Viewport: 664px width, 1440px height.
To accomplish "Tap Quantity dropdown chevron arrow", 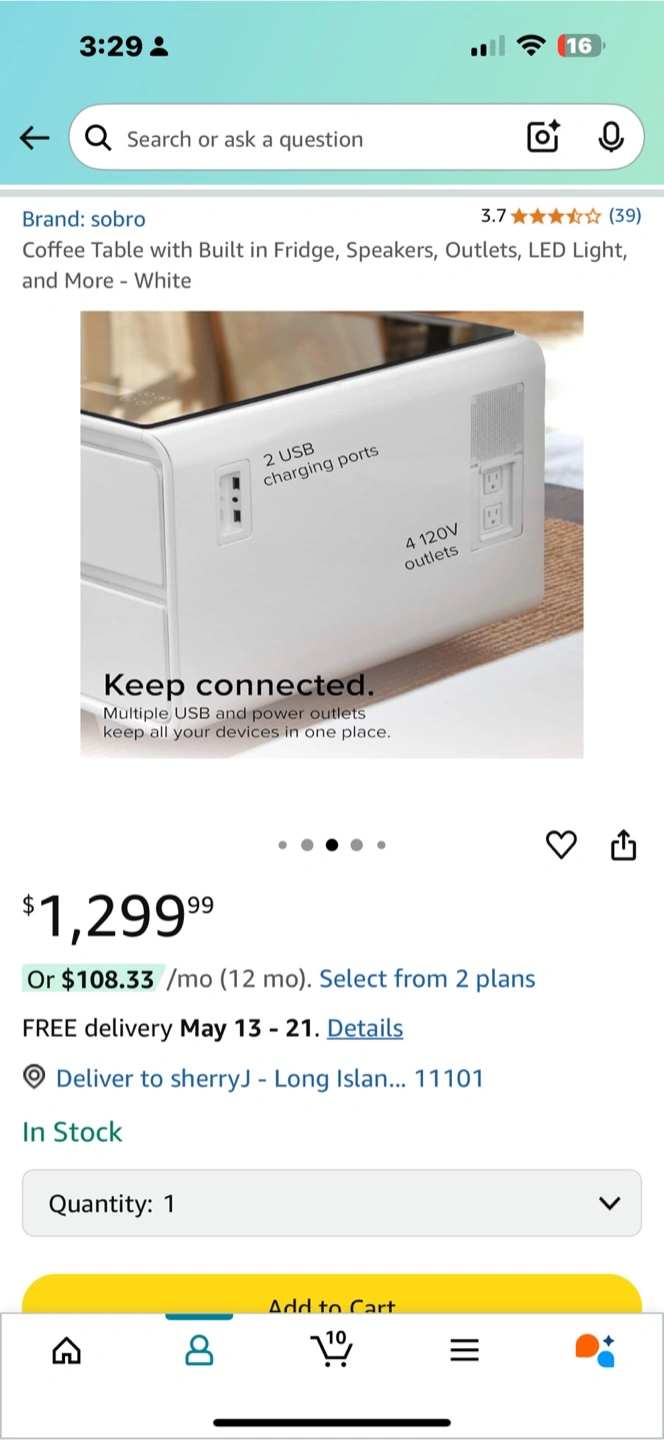I will coord(609,1203).
